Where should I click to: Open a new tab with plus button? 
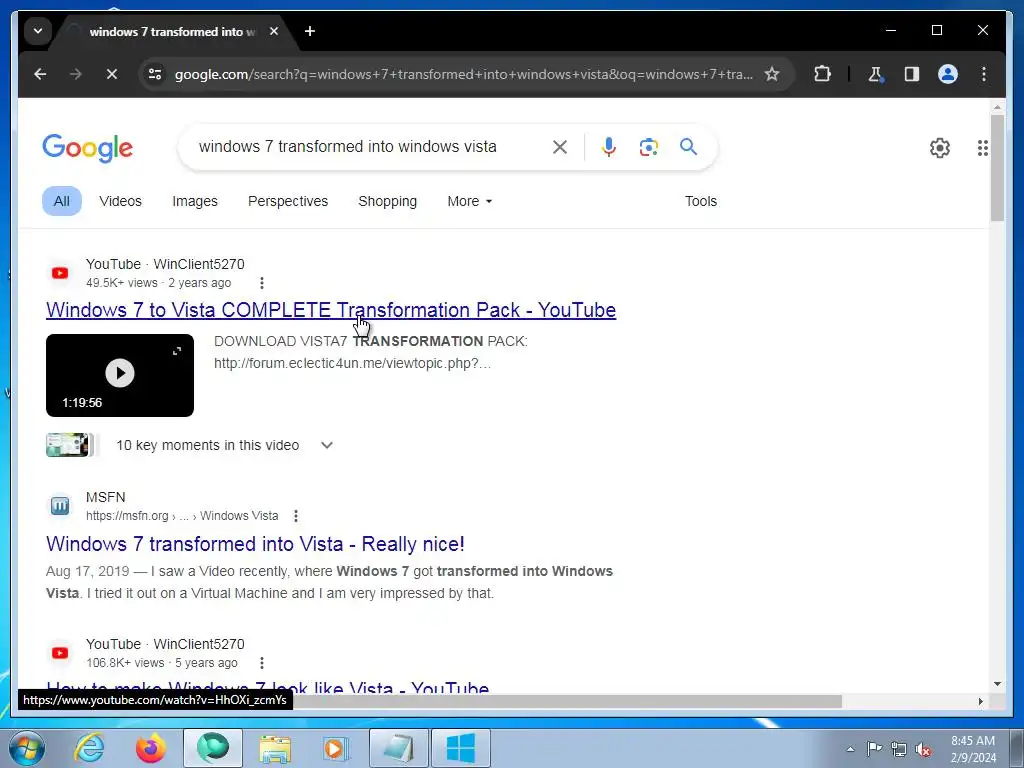click(310, 31)
